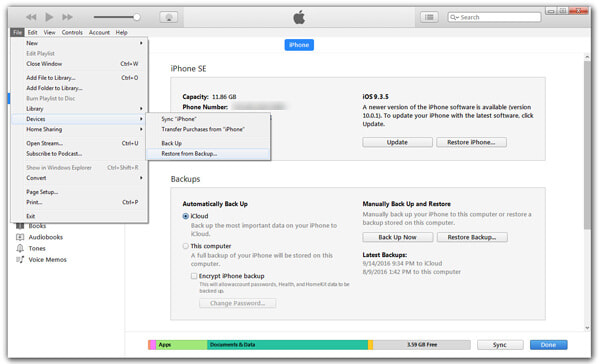600x364 pixels.
Task: Open the File menu
Action: tap(18, 33)
